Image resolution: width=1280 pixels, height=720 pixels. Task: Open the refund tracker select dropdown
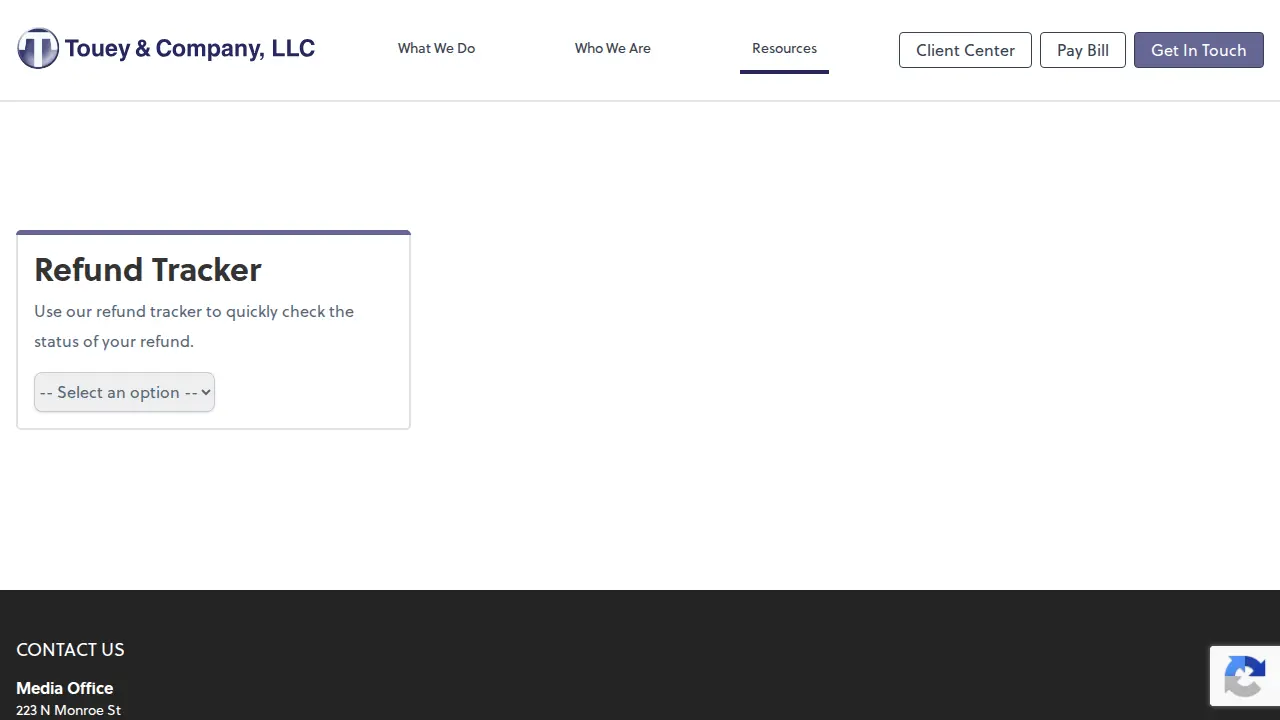point(124,392)
